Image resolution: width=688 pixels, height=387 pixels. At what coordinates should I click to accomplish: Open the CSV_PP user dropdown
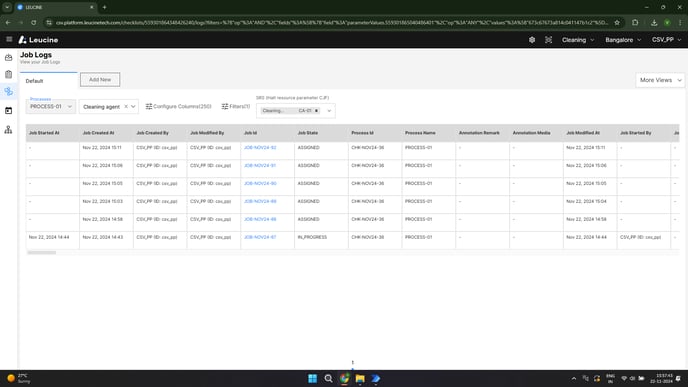(666, 40)
